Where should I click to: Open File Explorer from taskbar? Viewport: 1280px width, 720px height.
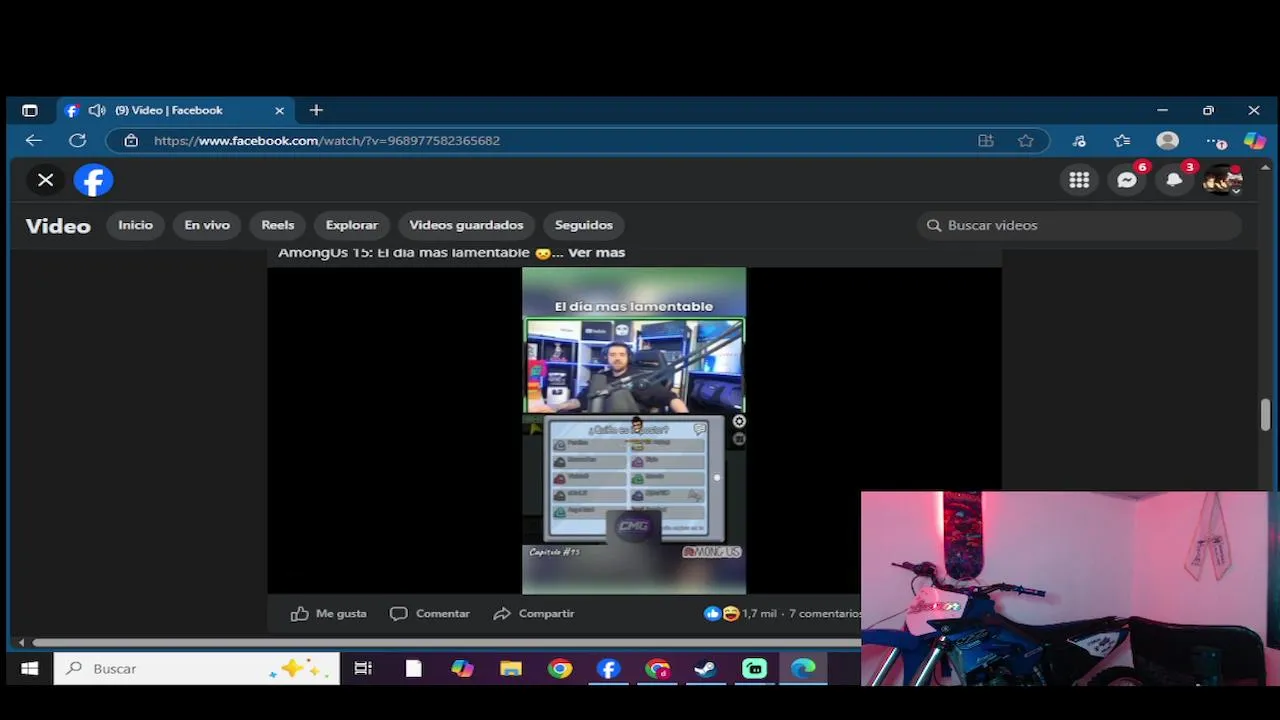click(x=511, y=669)
